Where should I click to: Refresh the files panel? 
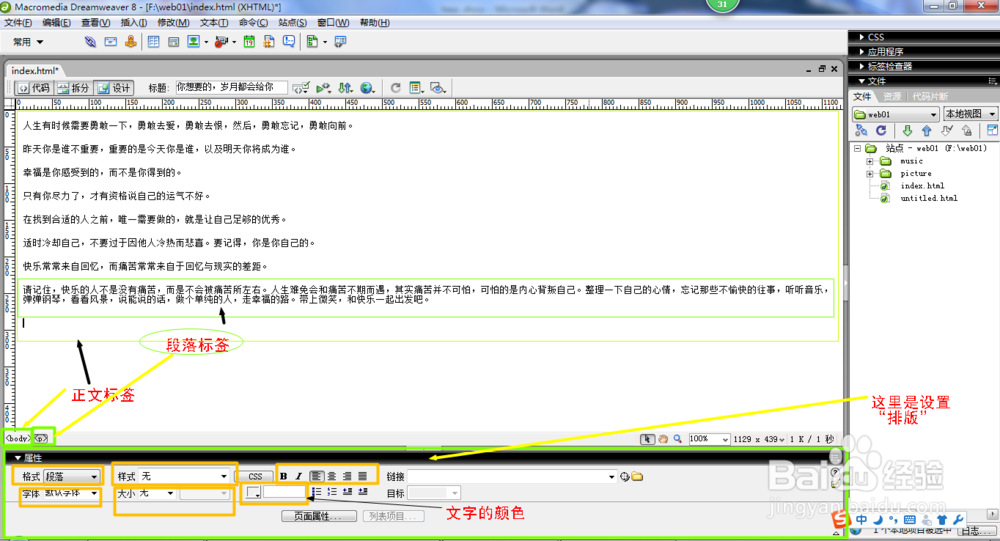pos(881,131)
